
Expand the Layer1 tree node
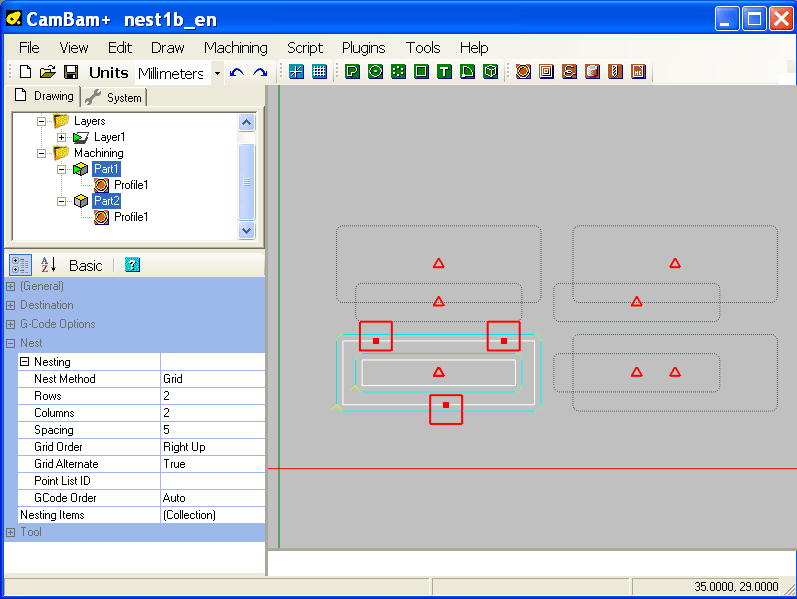(62, 137)
